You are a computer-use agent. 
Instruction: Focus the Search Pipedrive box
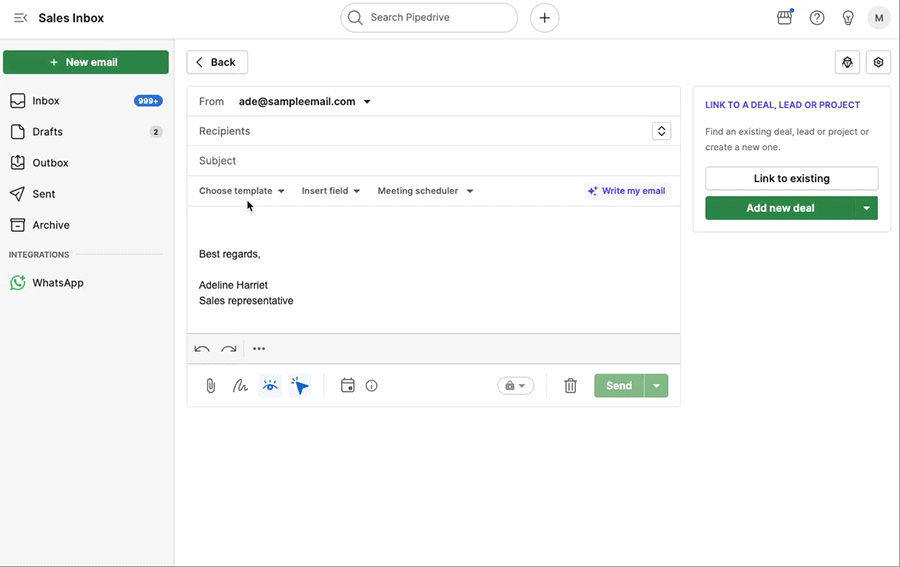pos(429,18)
